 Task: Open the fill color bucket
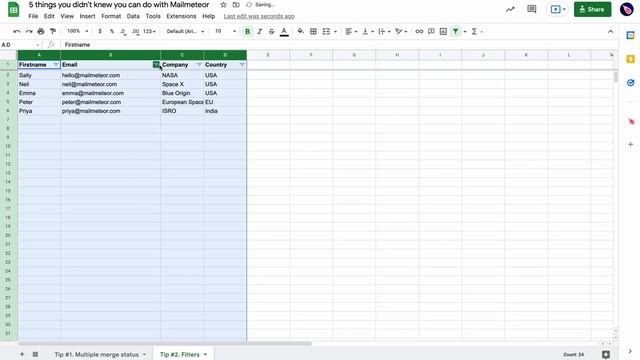[x=300, y=31]
